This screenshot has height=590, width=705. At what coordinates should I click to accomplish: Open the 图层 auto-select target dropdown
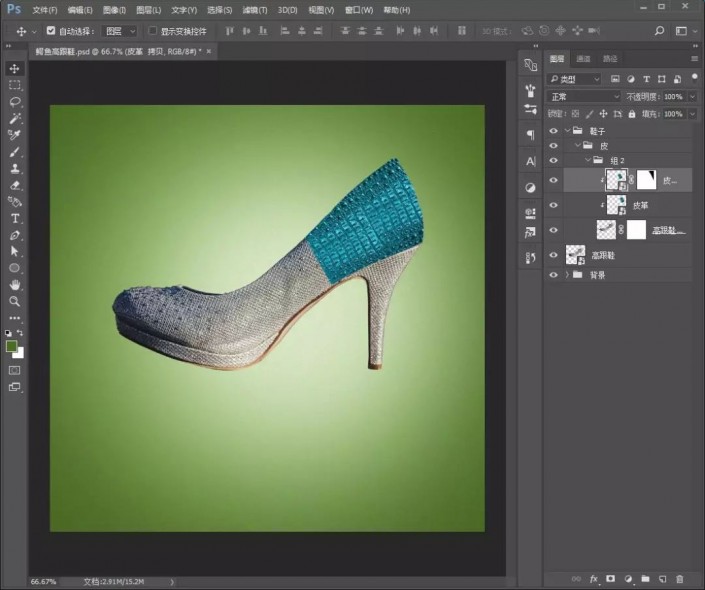pyautogui.click(x=119, y=31)
